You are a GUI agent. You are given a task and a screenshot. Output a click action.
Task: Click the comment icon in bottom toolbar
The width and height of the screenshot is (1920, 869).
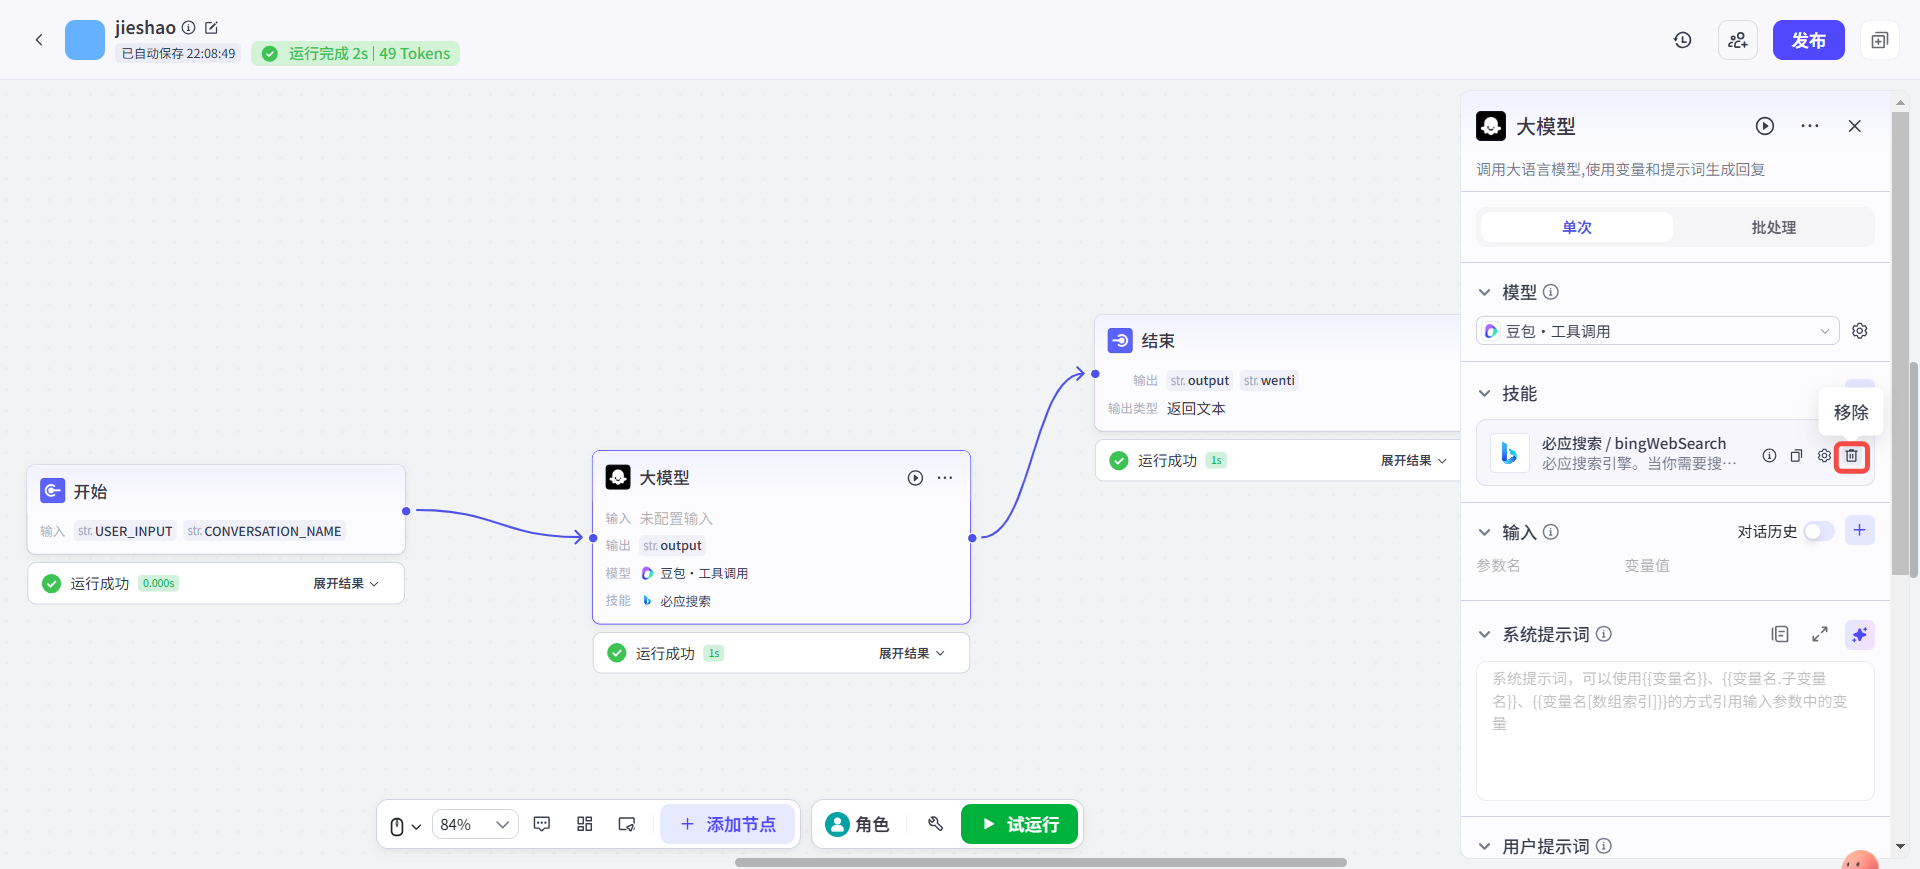(542, 824)
